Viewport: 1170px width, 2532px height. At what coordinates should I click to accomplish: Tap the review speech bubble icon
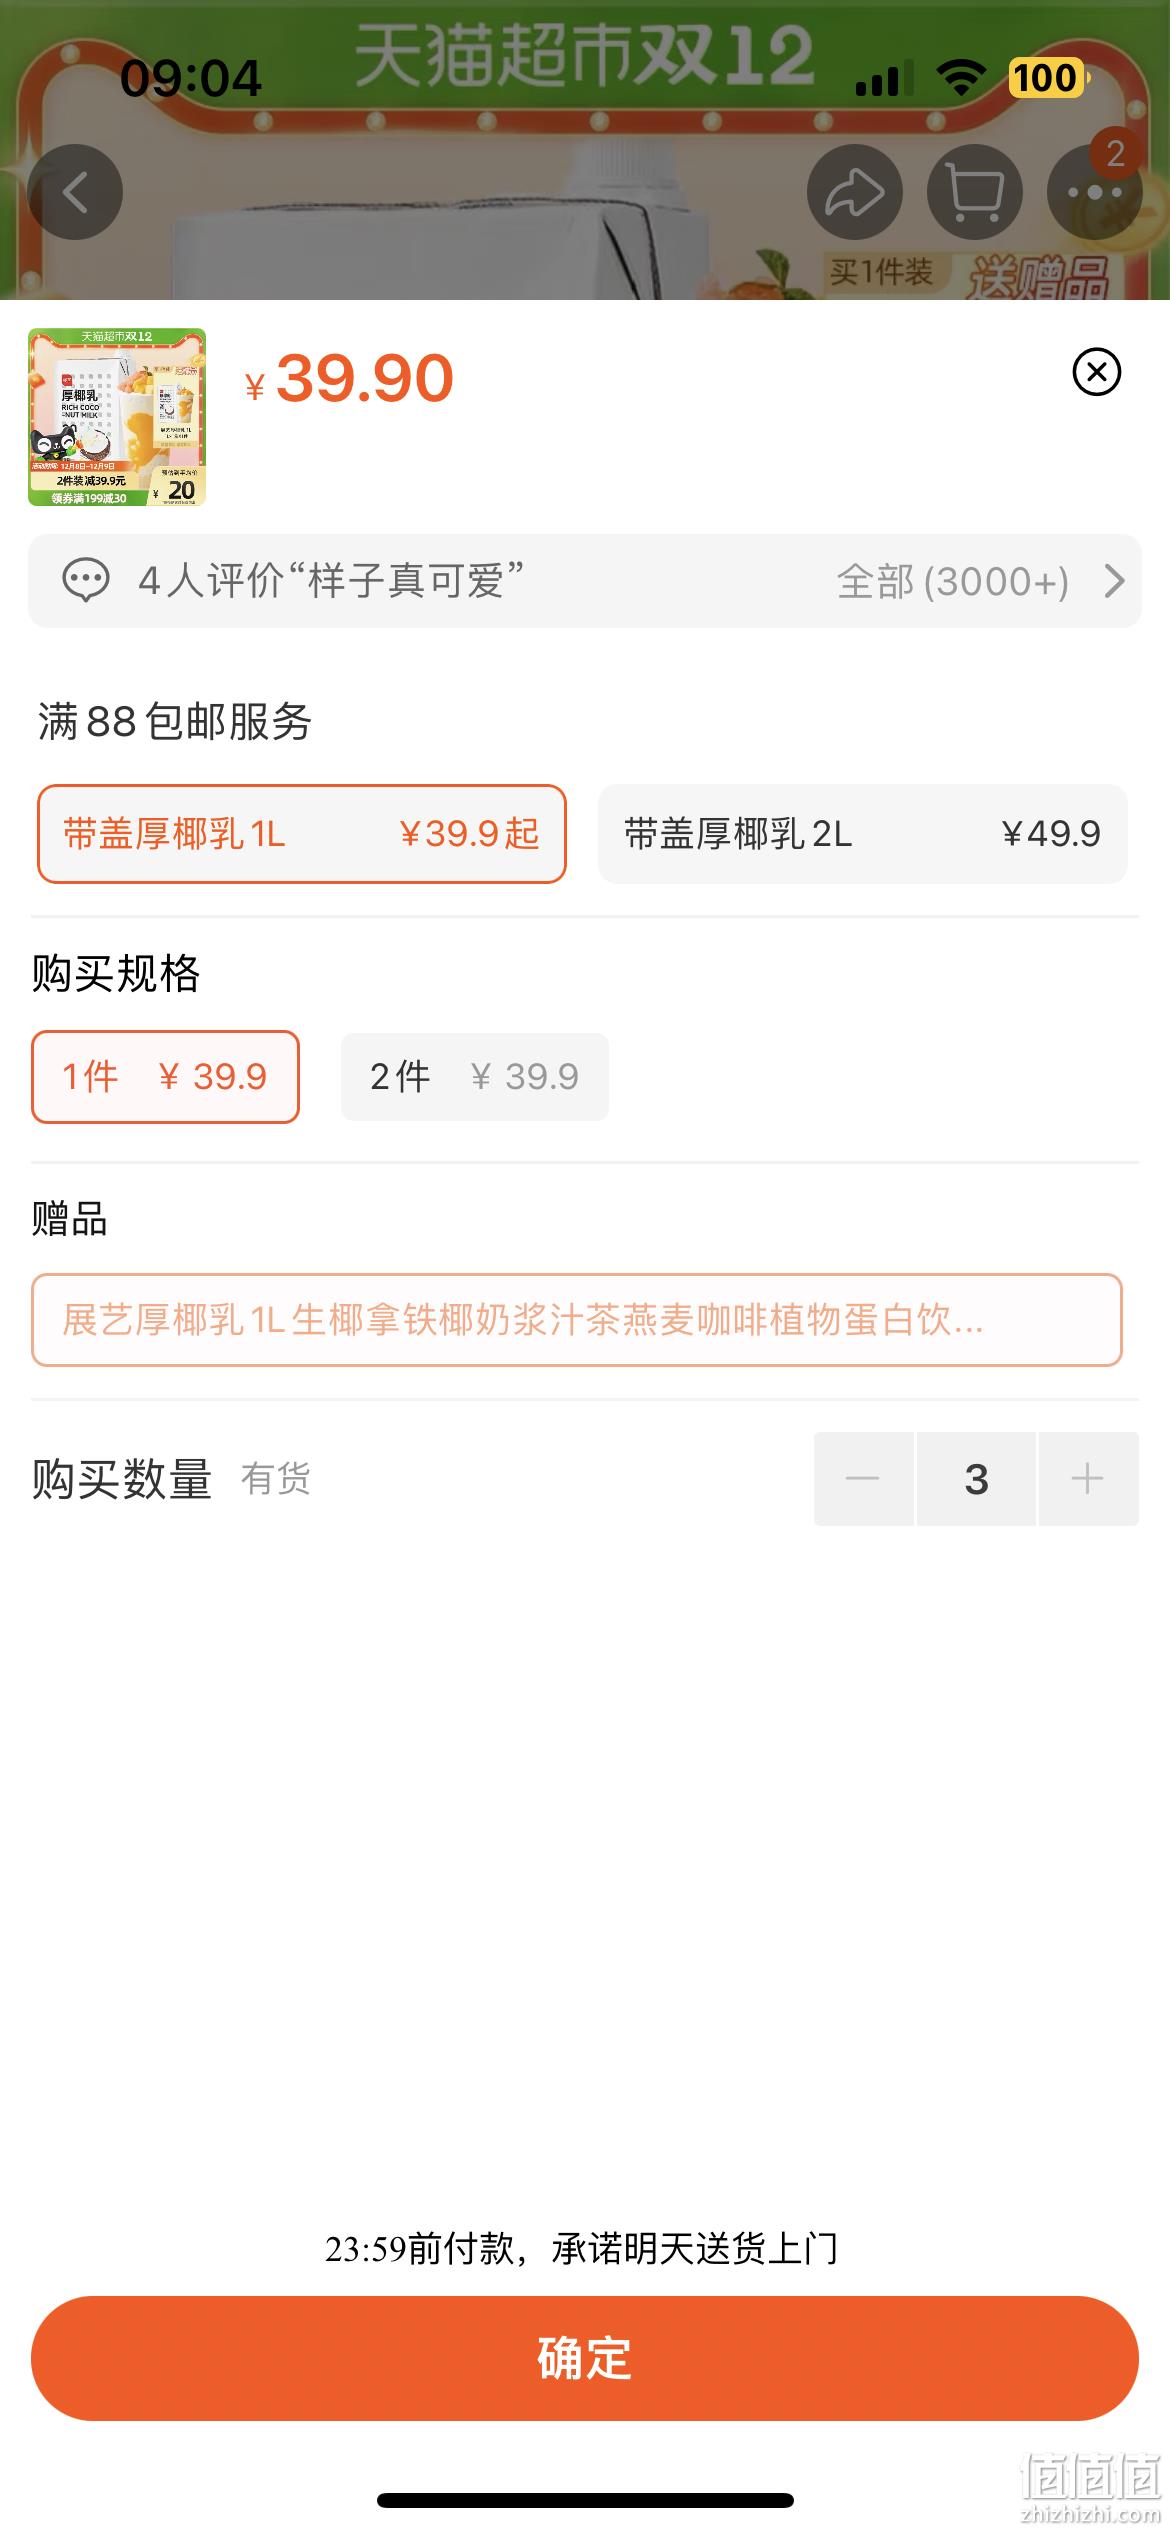click(x=86, y=580)
